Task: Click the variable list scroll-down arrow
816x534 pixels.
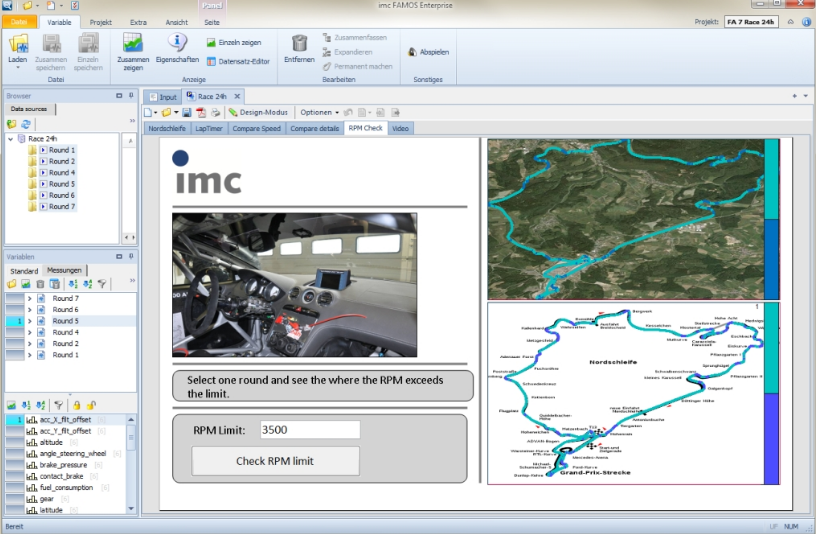Action: pos(131,508)
